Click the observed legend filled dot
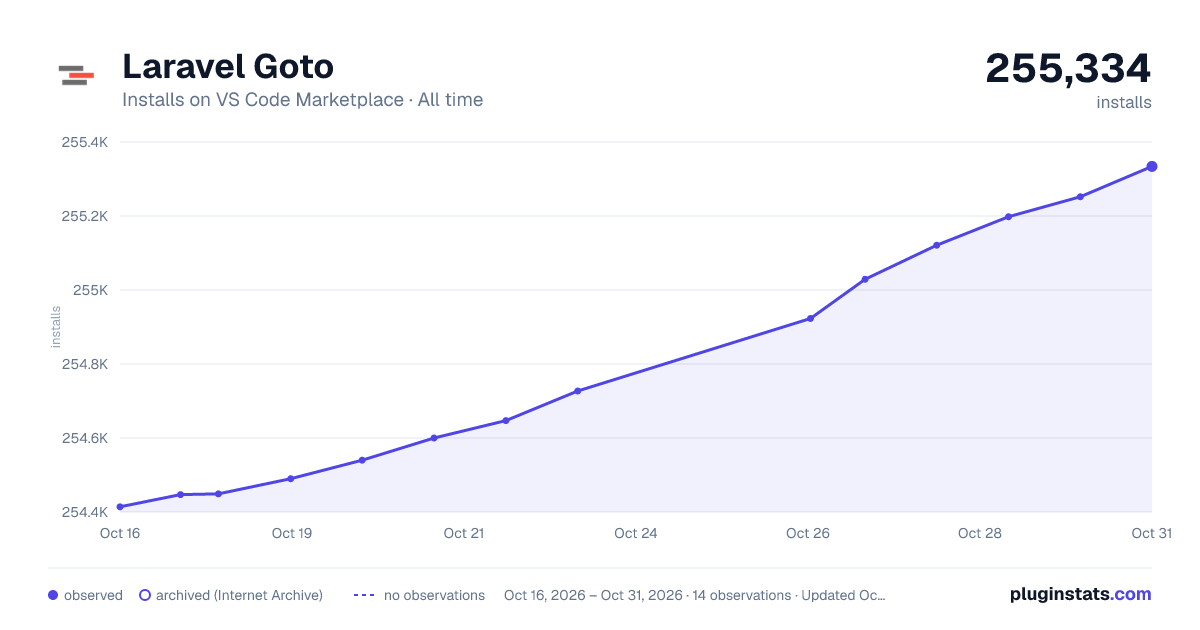The width and height of the screenshot is (1200, 630). click(53, 595)
